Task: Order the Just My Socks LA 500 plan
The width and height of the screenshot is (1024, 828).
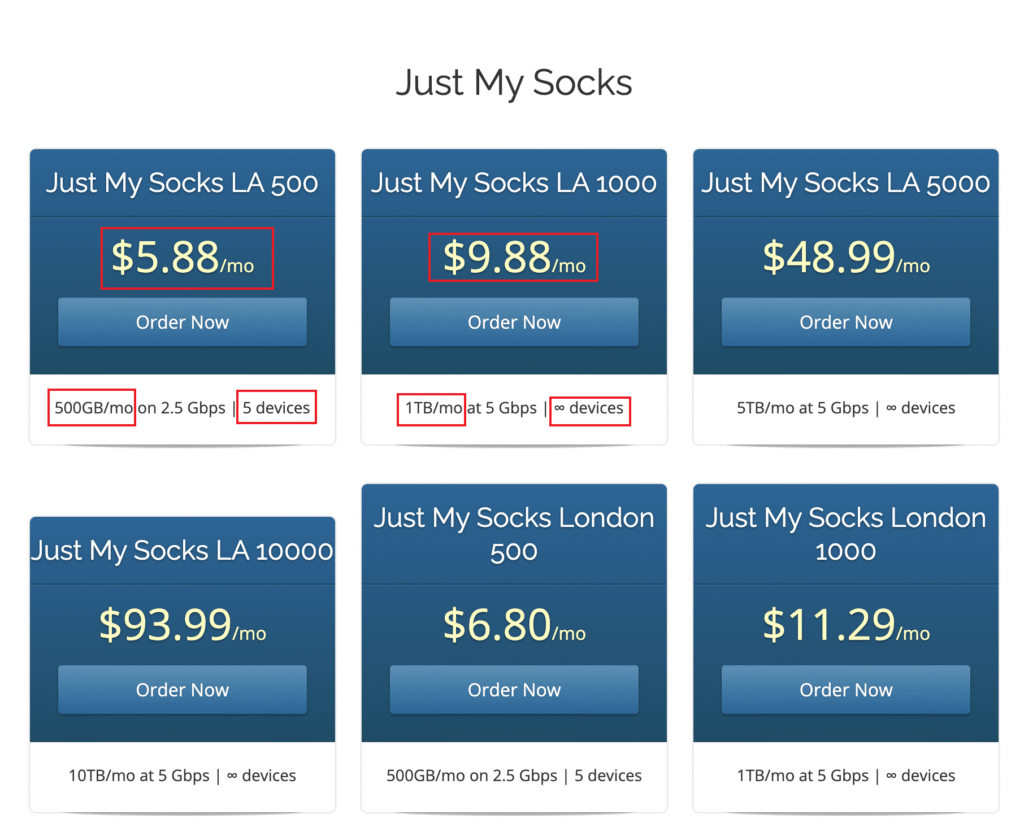Action: click(182, 322)
